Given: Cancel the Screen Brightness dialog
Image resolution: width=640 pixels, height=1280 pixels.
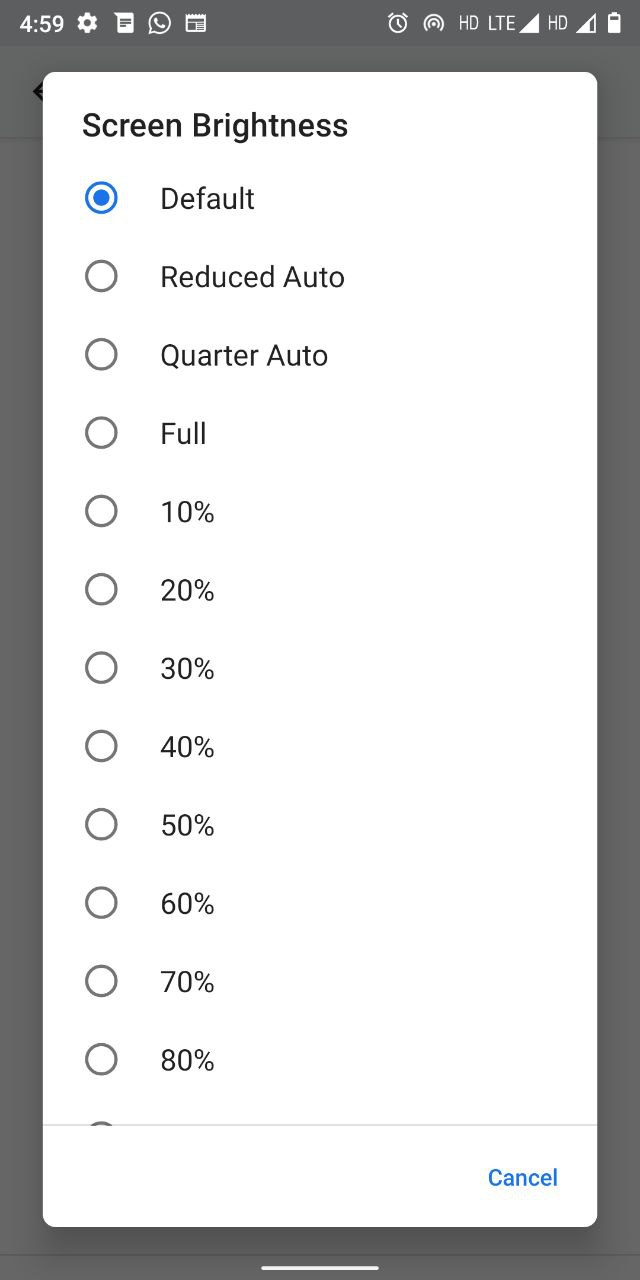Looking at the screenshot, I should [523, 1177].
